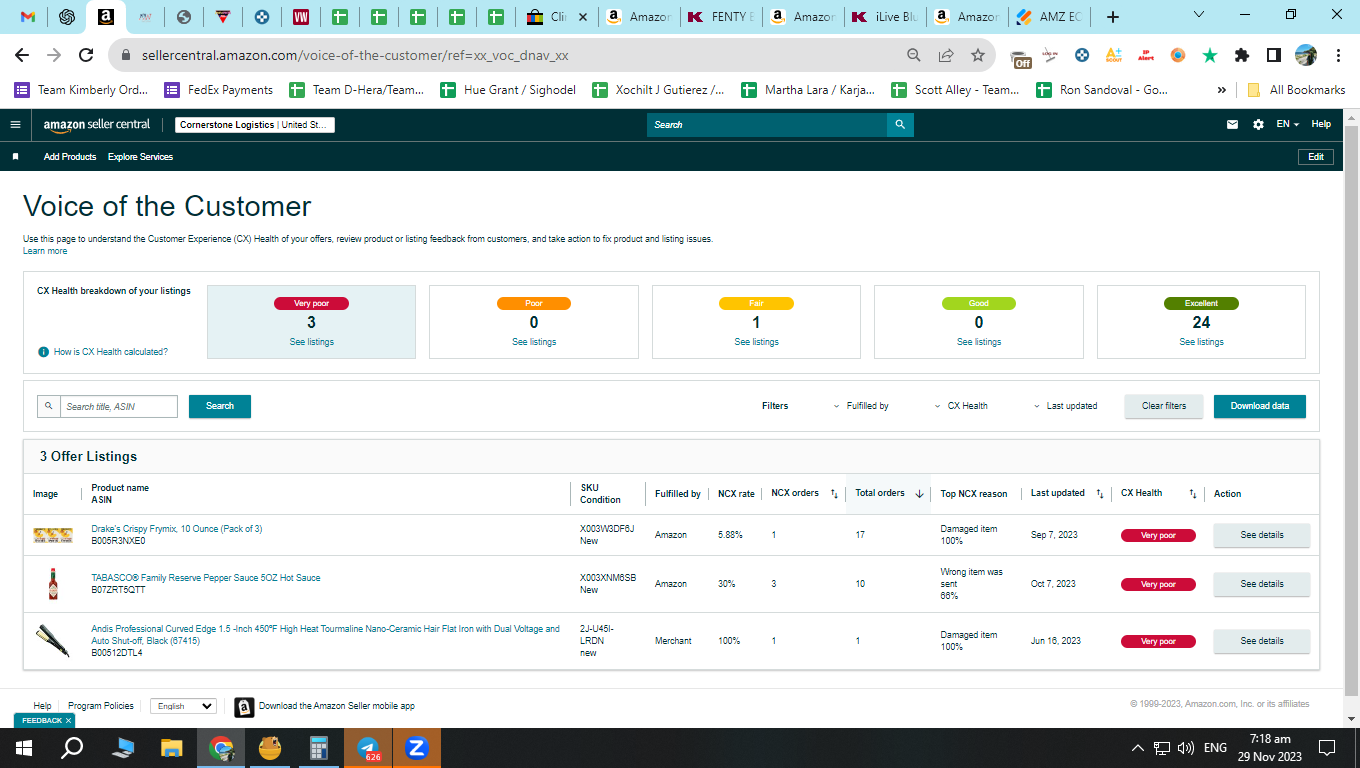Click the Andis flat iron product thumbnail

[x=53, y=641]
